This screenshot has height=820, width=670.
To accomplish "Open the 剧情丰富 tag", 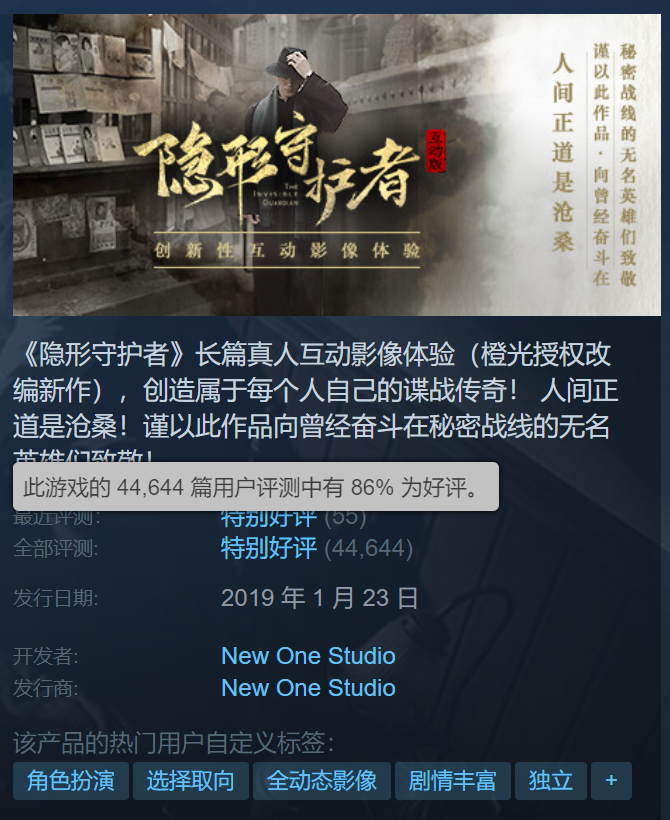I will [452, 780].
